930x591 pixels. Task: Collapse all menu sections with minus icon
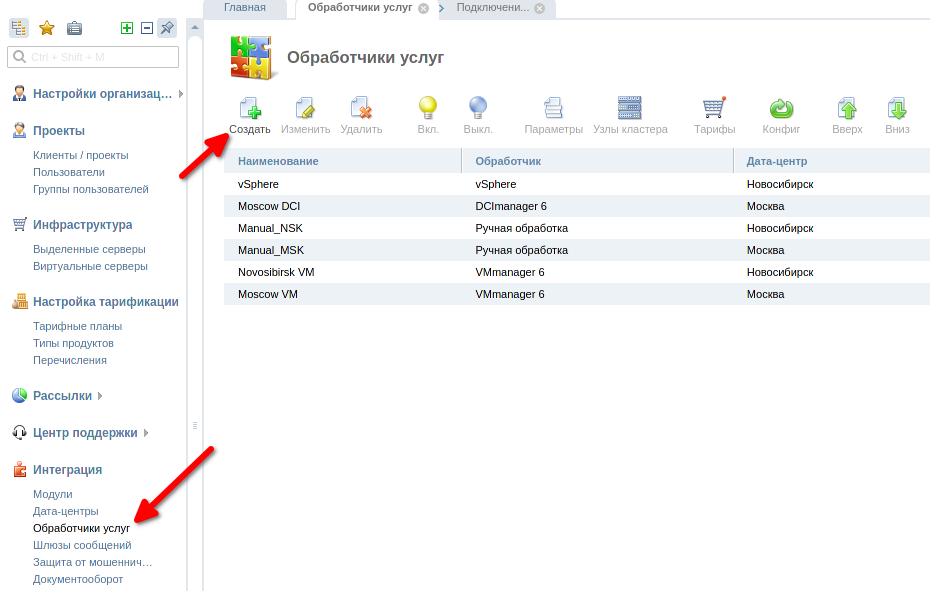click(x=147, y=28)
